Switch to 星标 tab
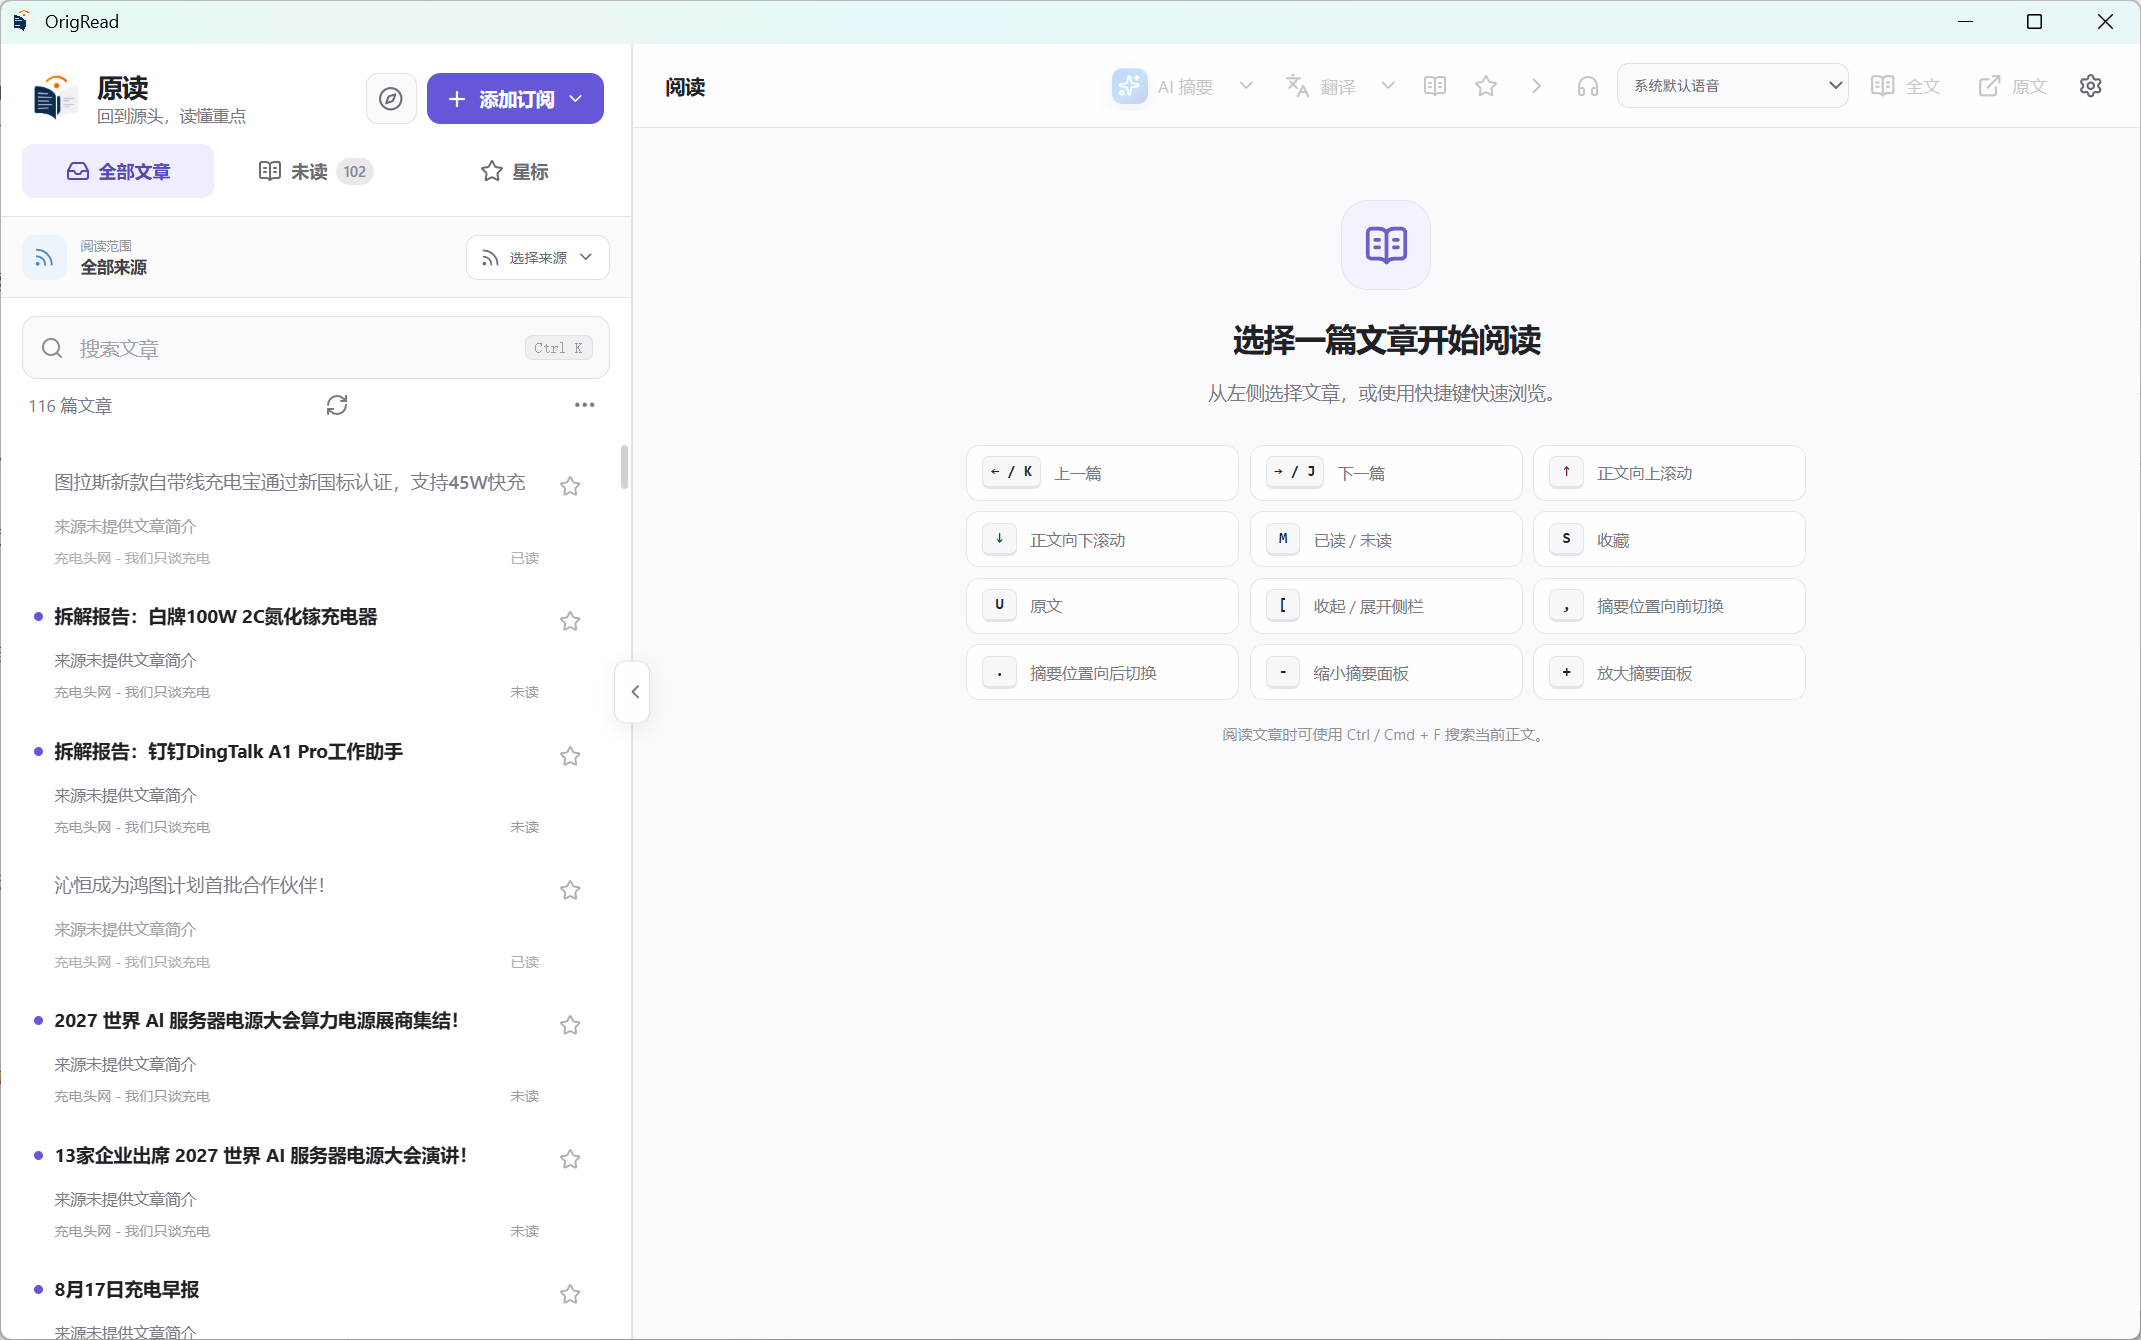 point(514,171)
